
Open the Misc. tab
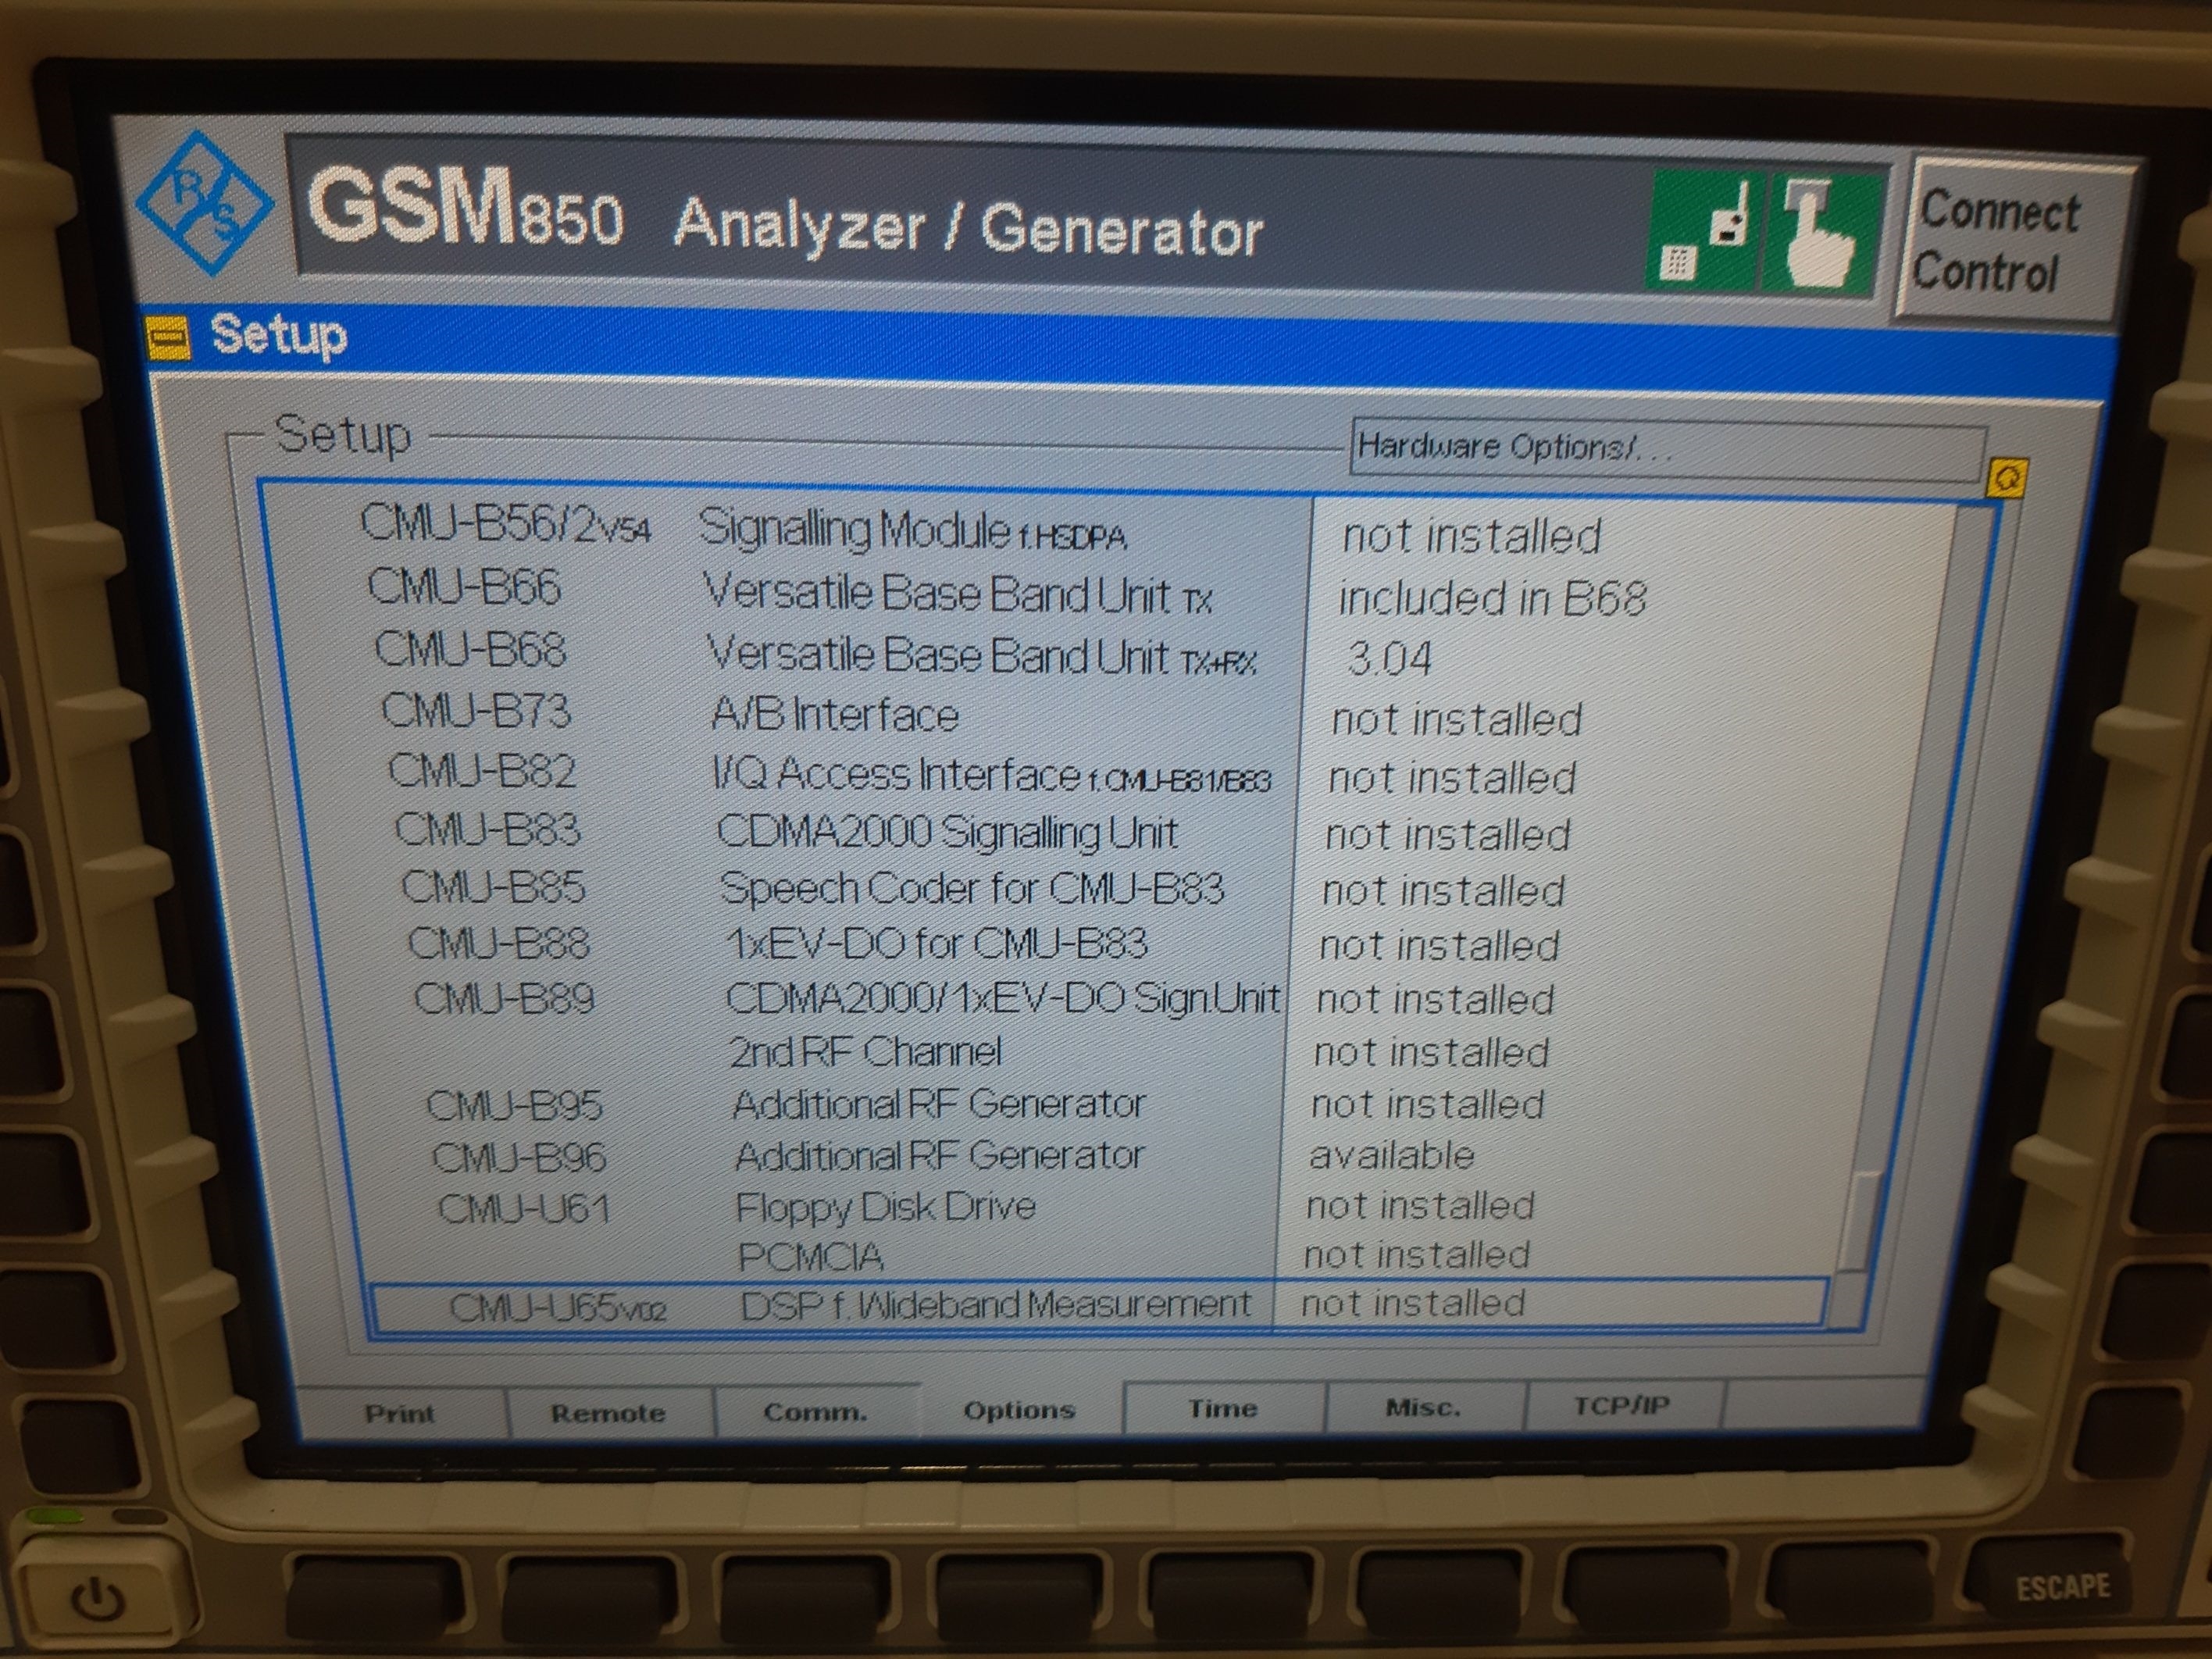[1423, 1406]
